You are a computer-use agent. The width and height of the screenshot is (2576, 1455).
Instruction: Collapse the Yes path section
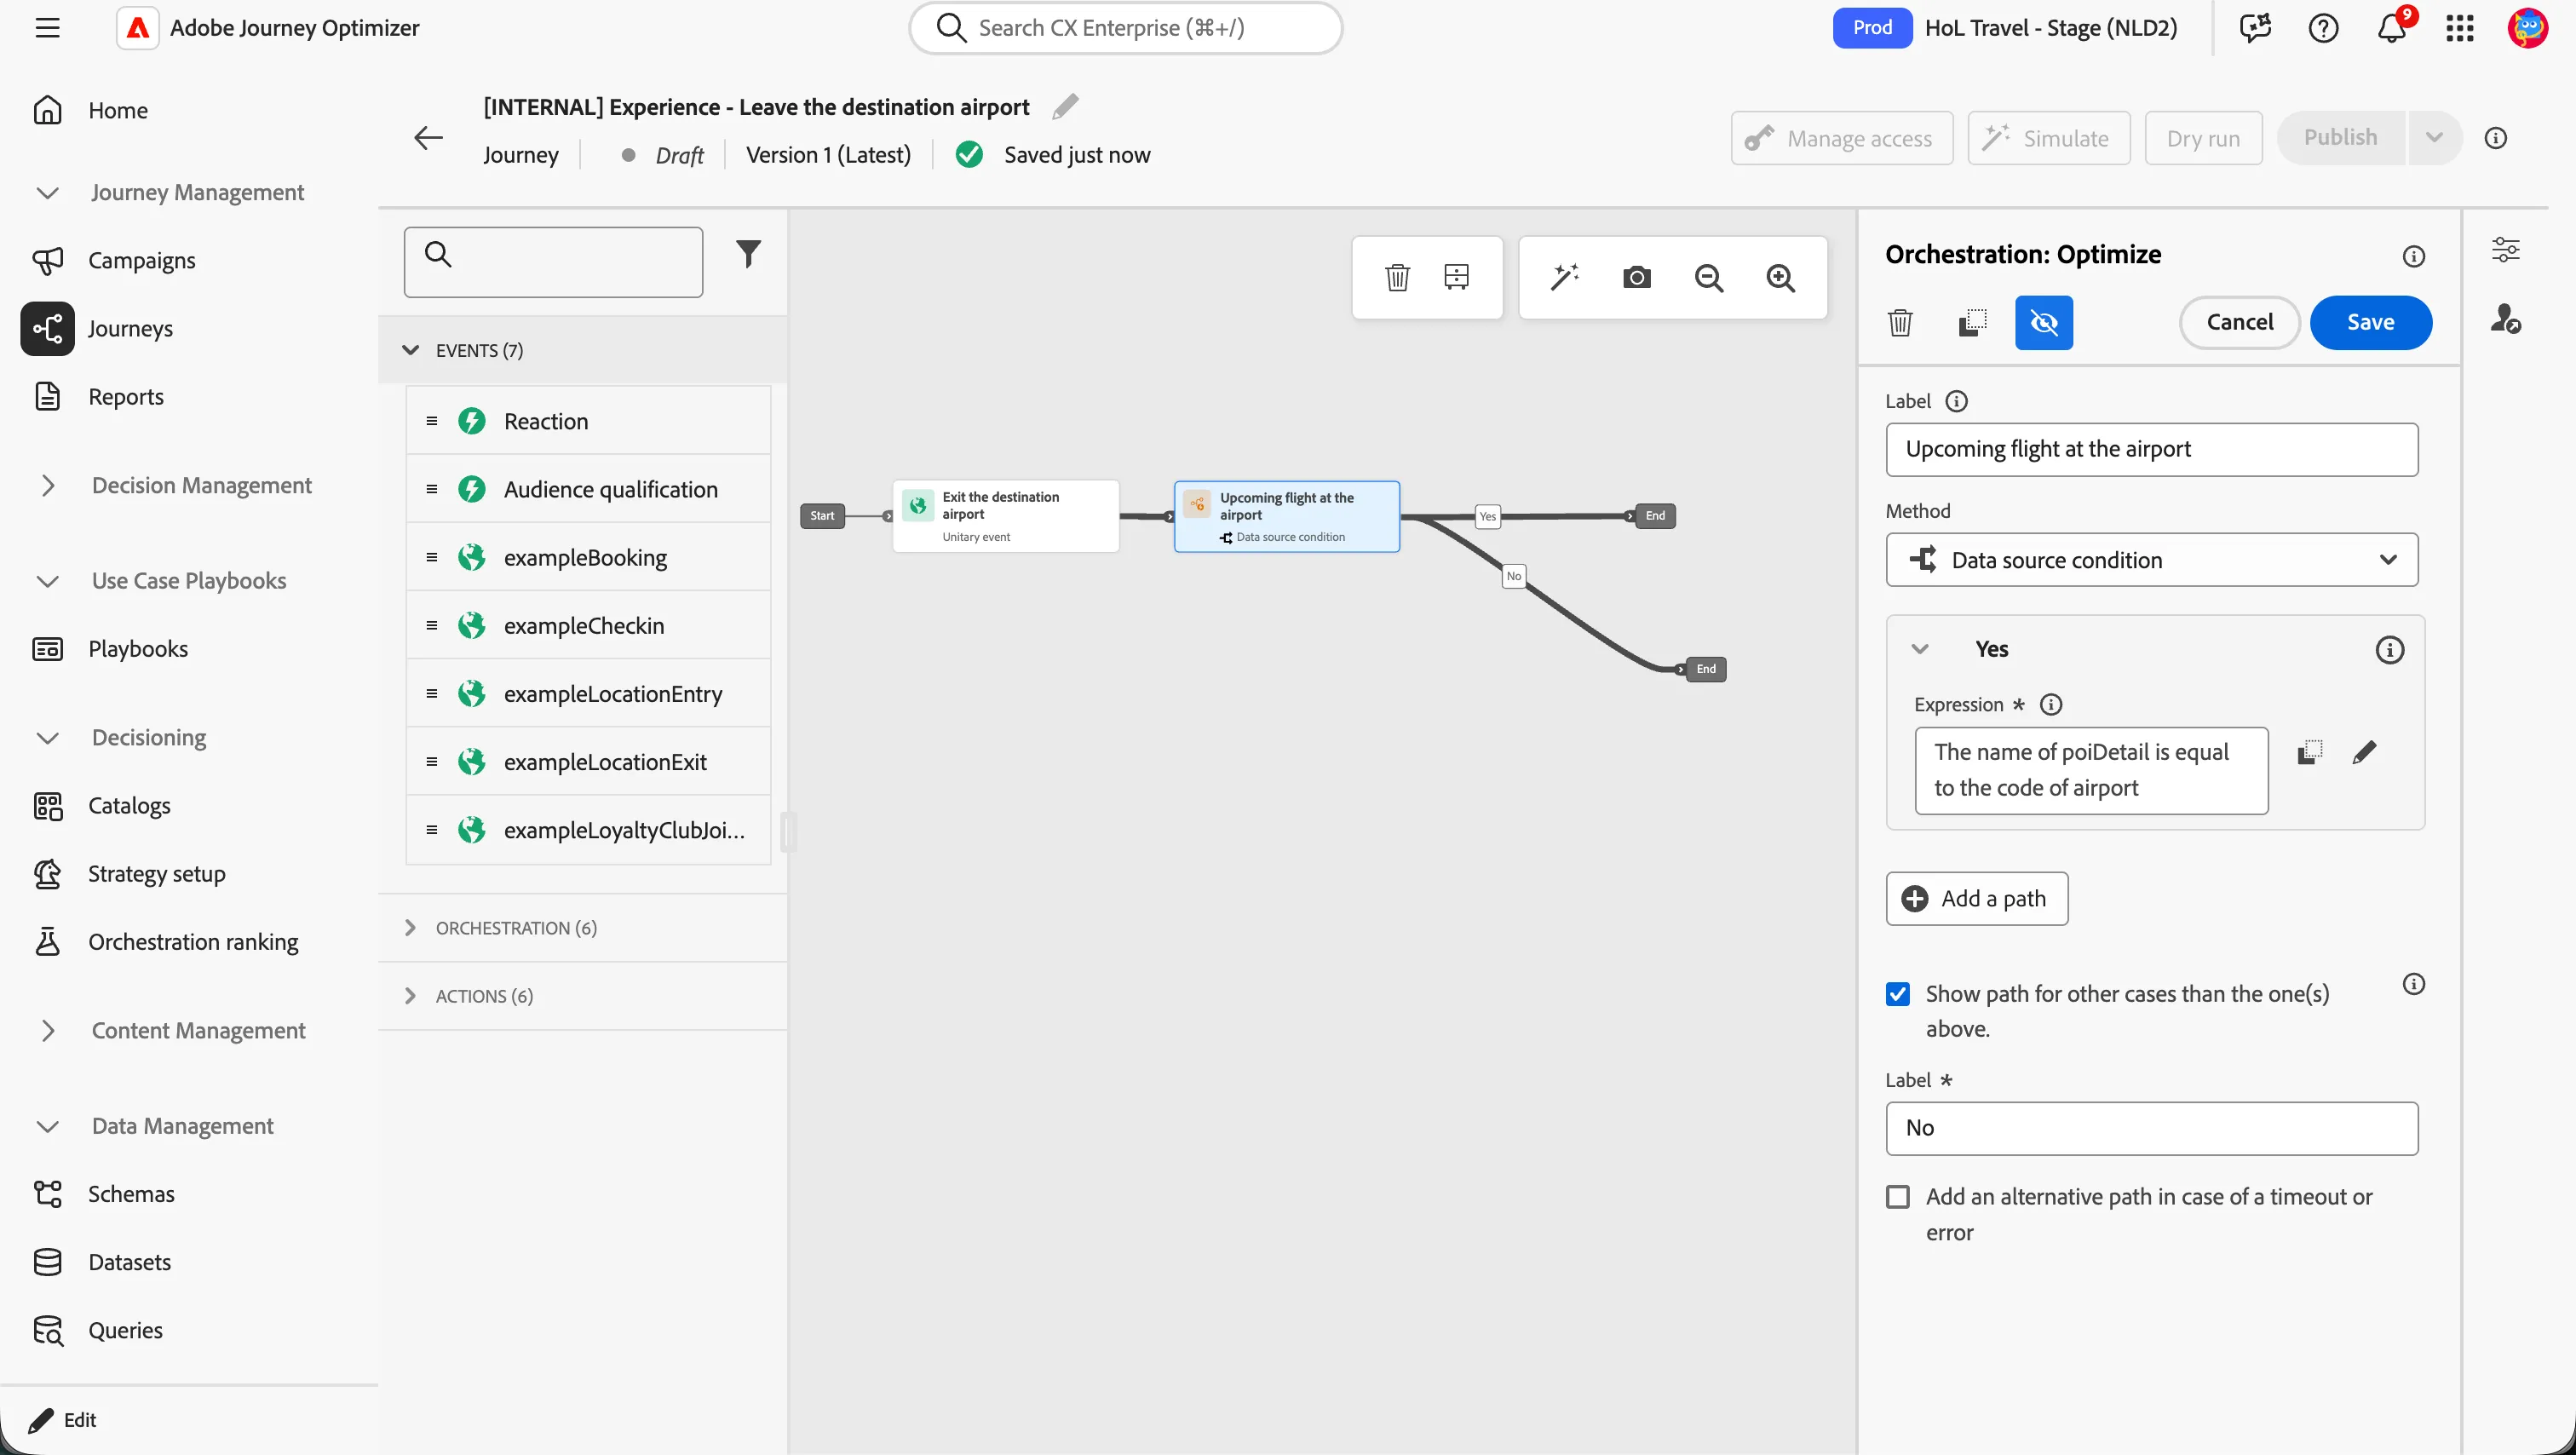[x=1919, y=649]
